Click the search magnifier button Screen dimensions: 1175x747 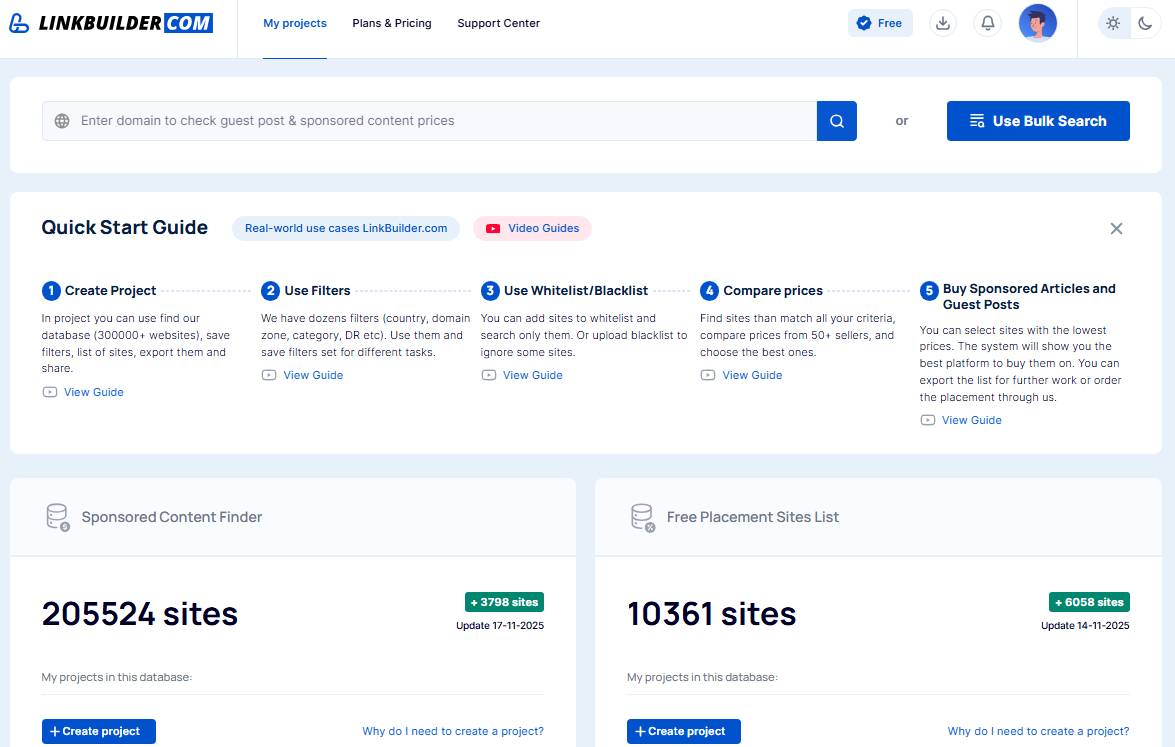[x=836, y=120]
